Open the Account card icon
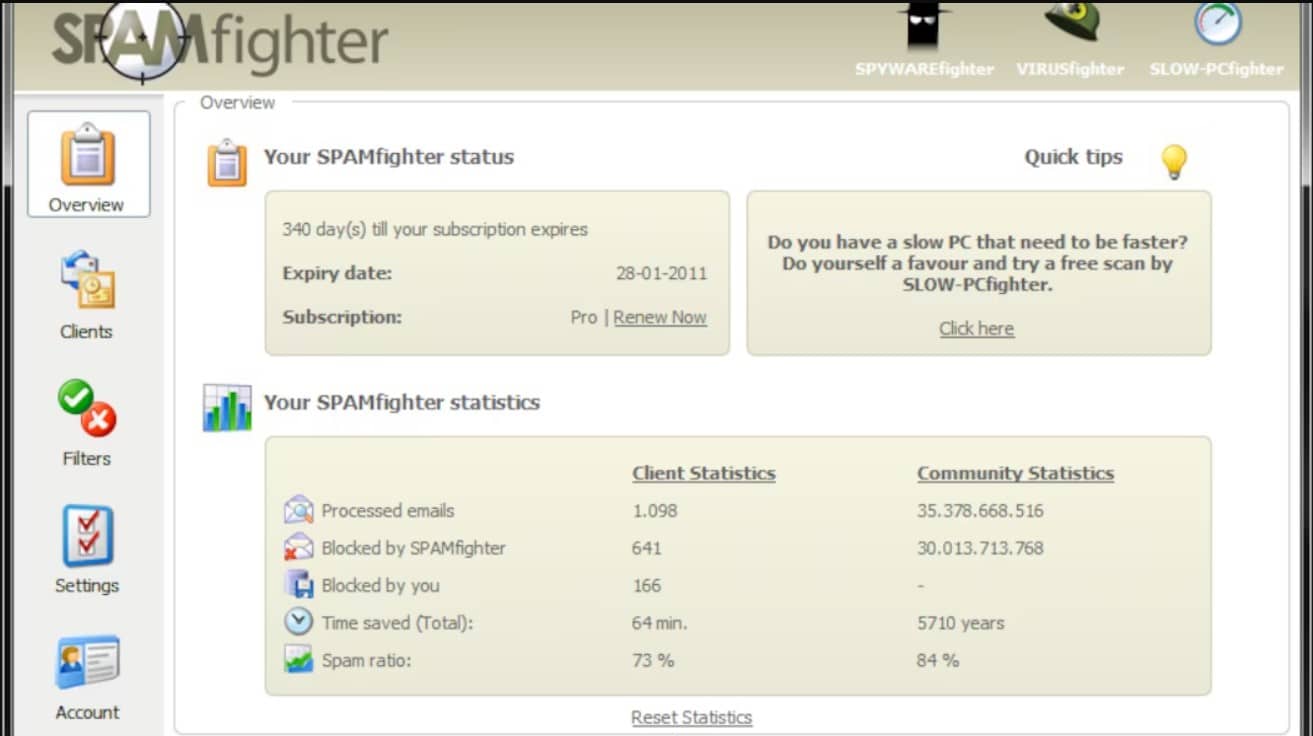 pos(88,663)
